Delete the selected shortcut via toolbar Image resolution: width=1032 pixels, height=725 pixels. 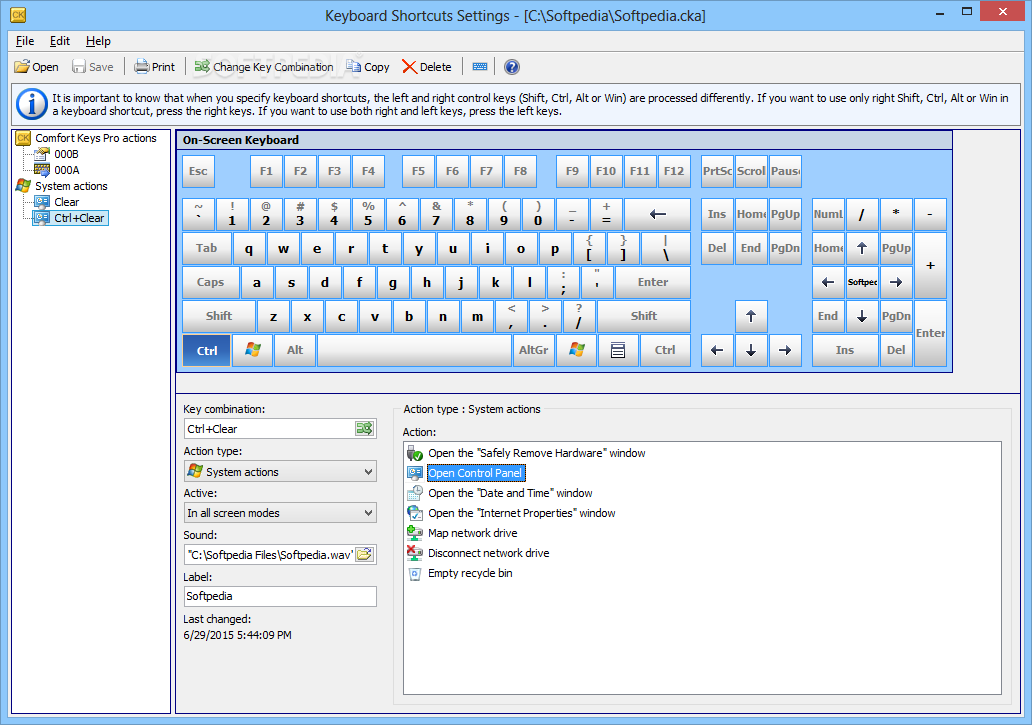pos(426,66)
